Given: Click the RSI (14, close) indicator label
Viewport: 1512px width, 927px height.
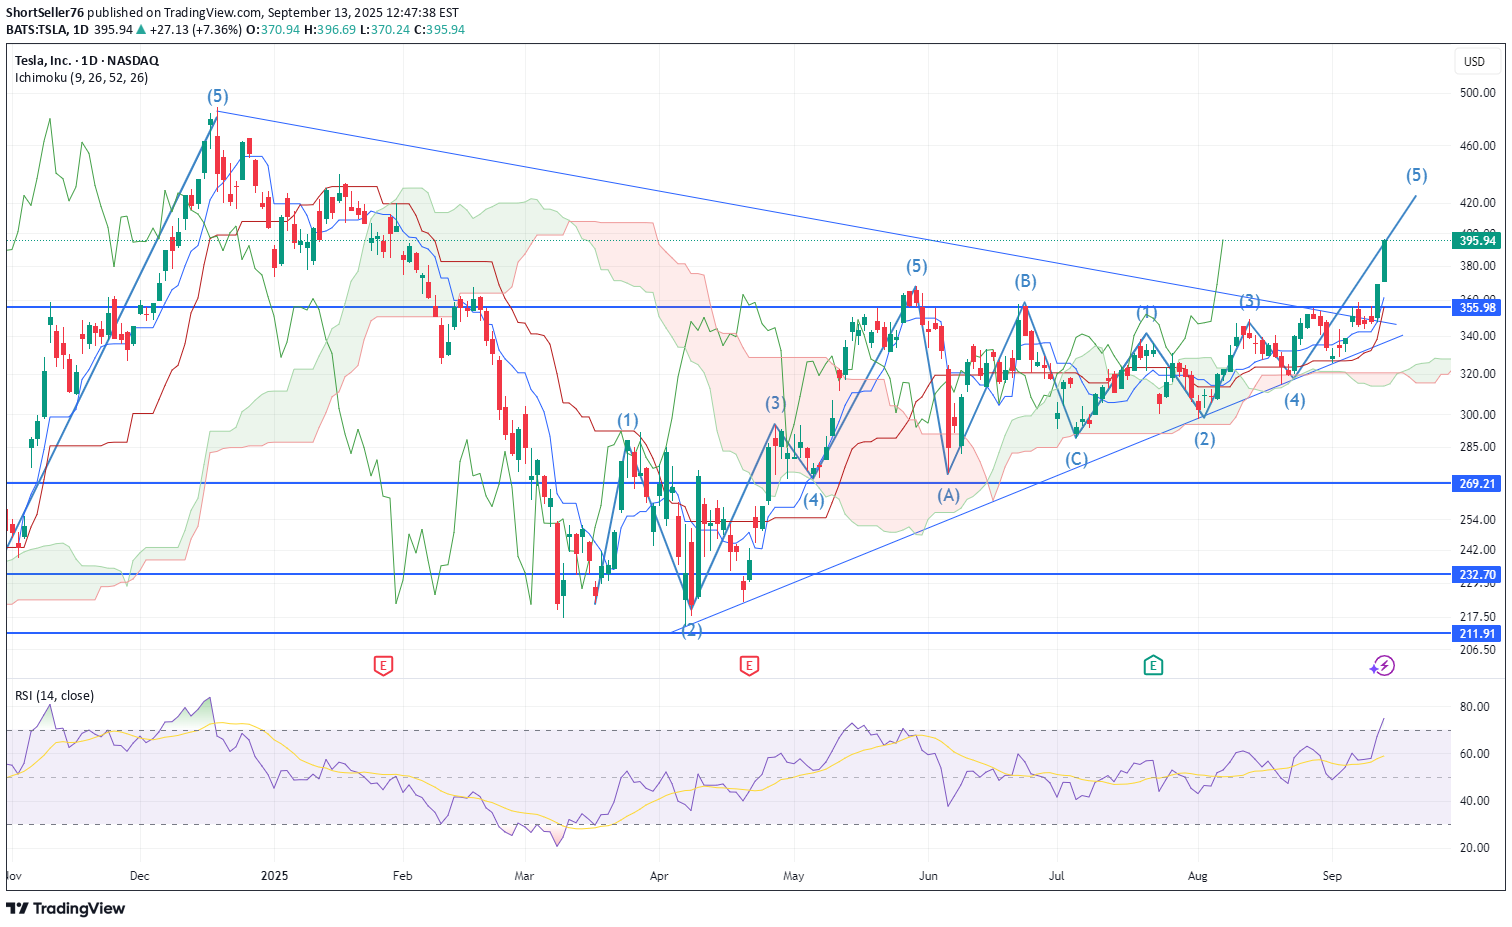Looking at the screenshot, I should [55, 695].
